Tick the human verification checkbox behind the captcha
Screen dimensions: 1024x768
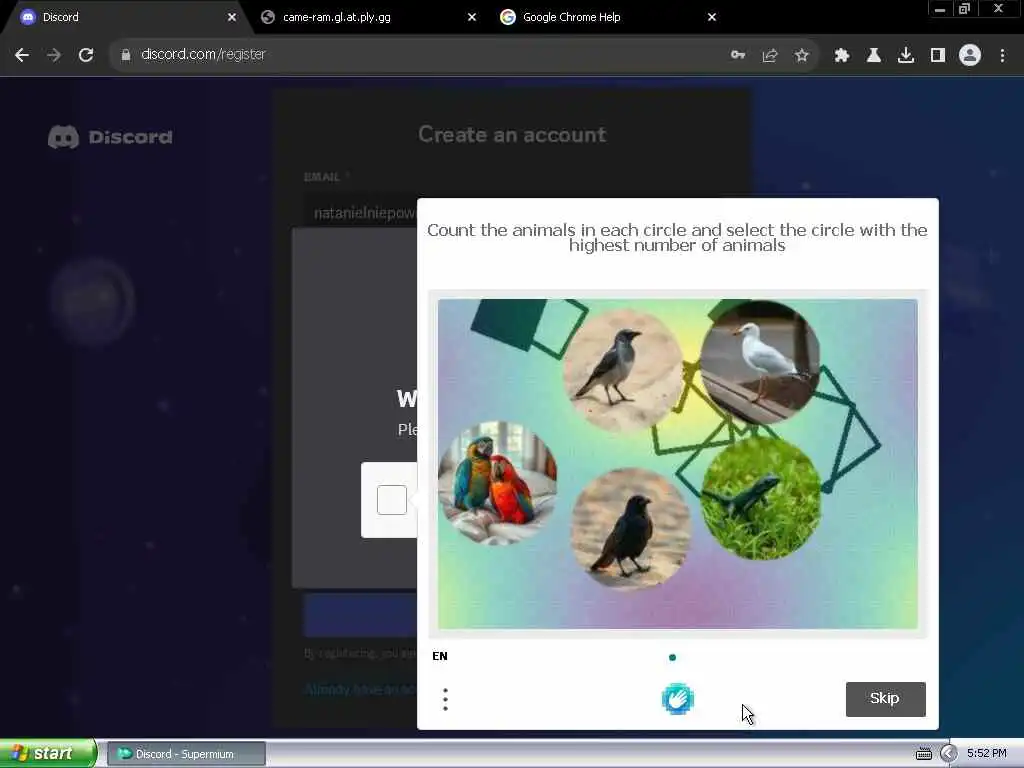[392, 500]
